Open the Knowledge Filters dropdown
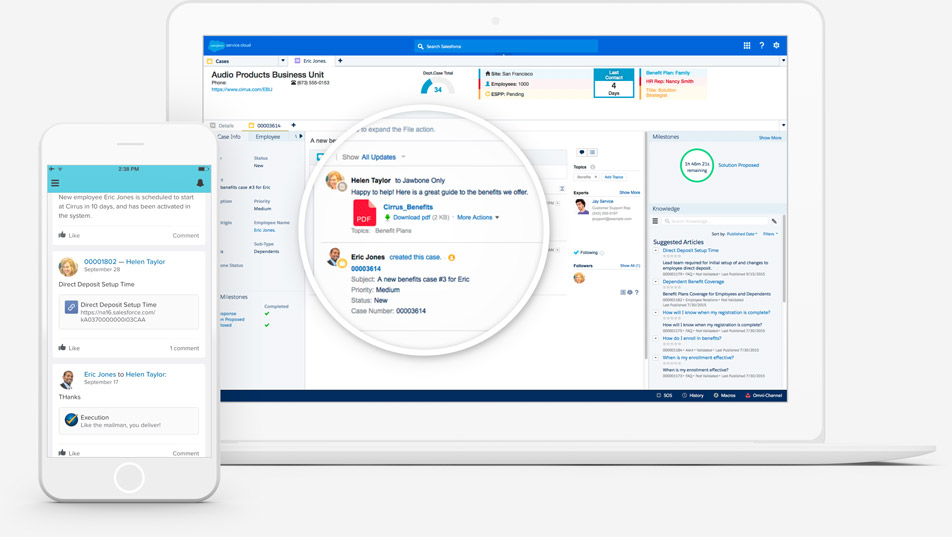 tap(770, 234)
